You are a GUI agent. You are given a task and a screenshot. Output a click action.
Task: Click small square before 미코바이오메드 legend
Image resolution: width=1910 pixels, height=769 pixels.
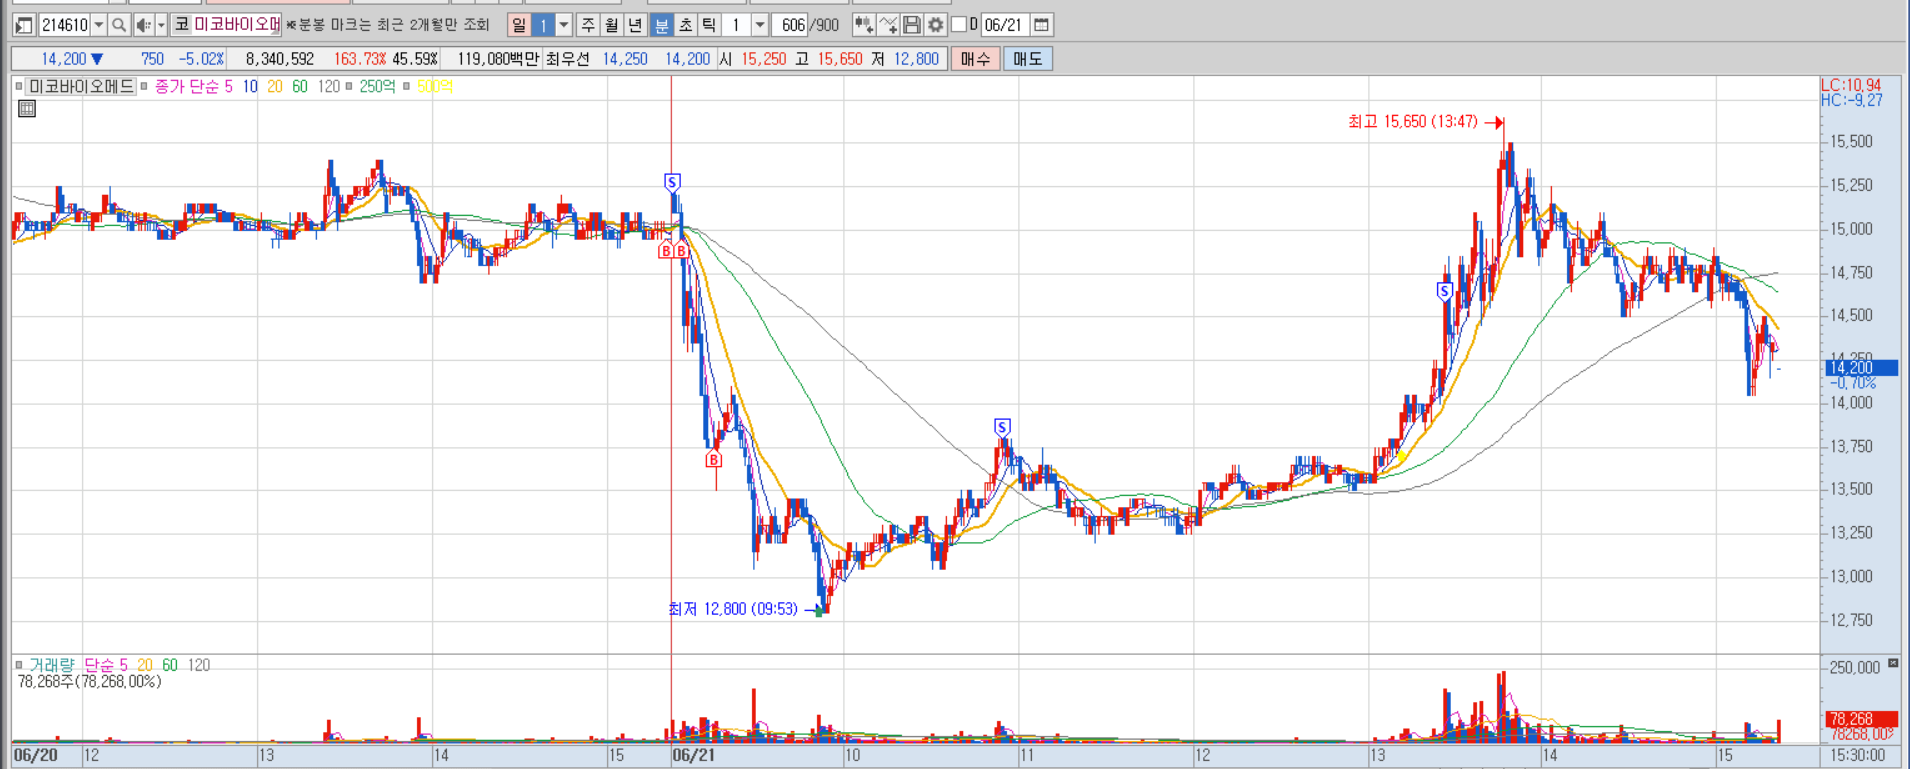coord(19,87)
